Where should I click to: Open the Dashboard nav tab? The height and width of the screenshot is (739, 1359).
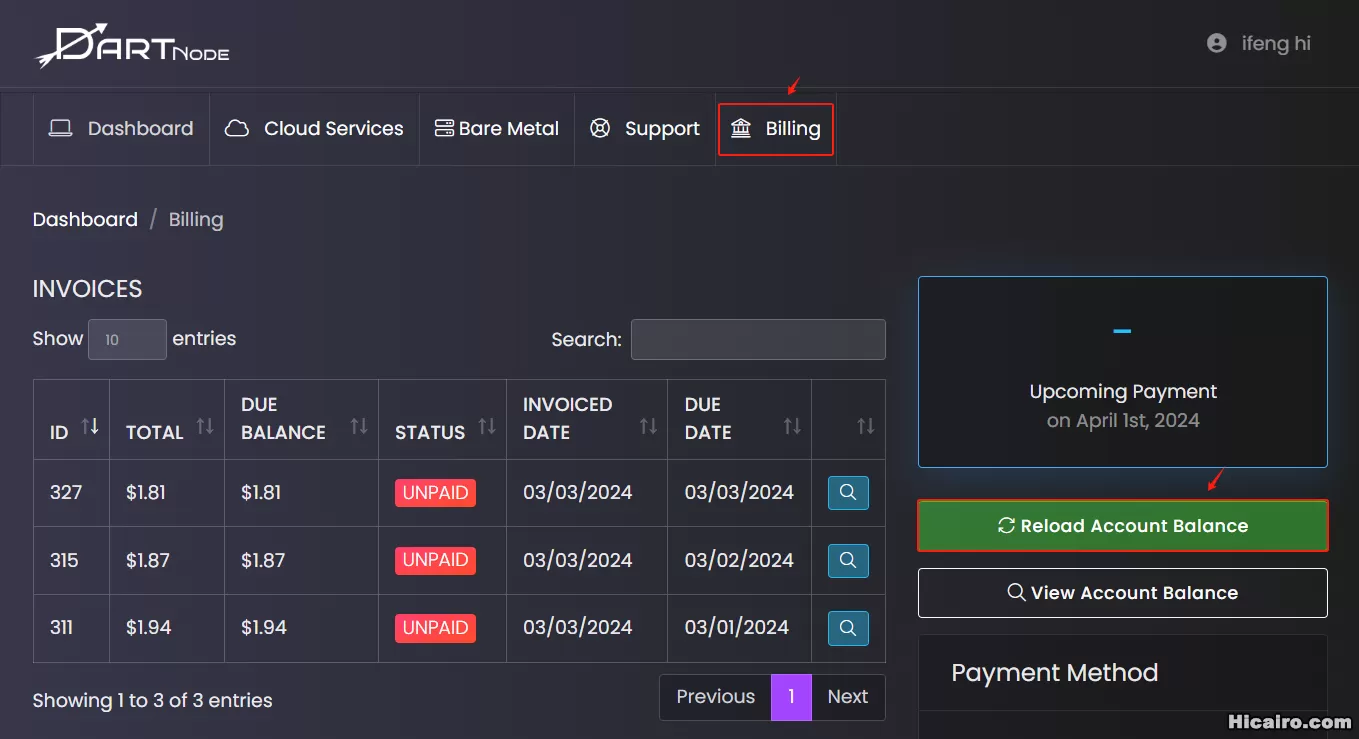(121, 129)
